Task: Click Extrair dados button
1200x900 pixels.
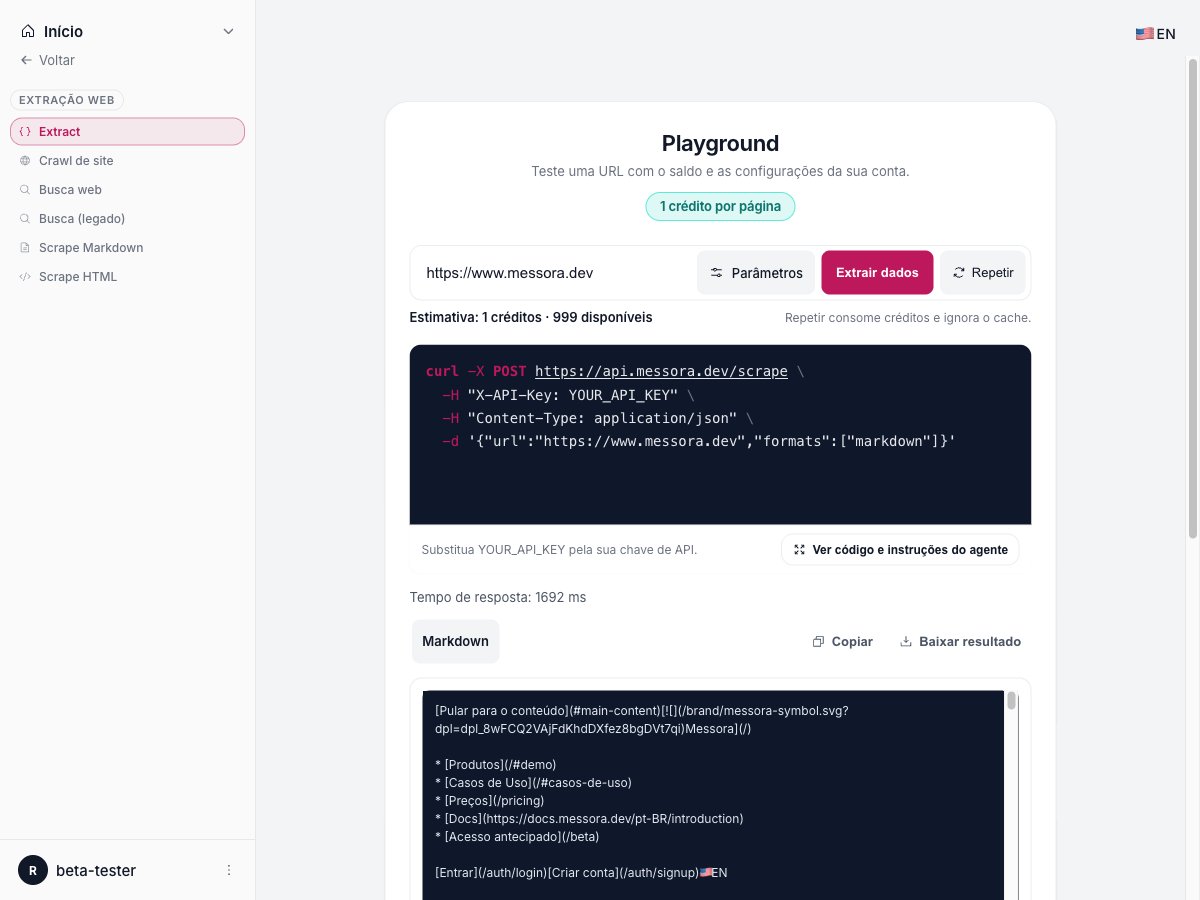Action: point(877,272)
